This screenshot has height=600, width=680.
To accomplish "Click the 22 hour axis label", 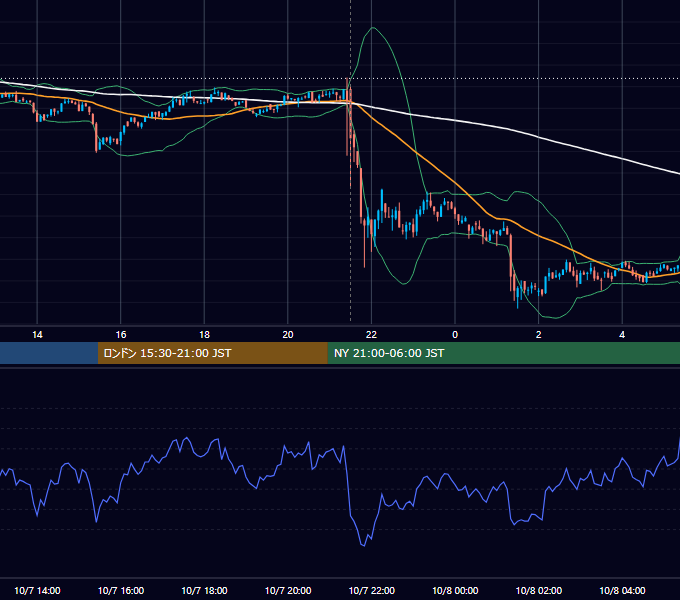I will coord(371,335).
